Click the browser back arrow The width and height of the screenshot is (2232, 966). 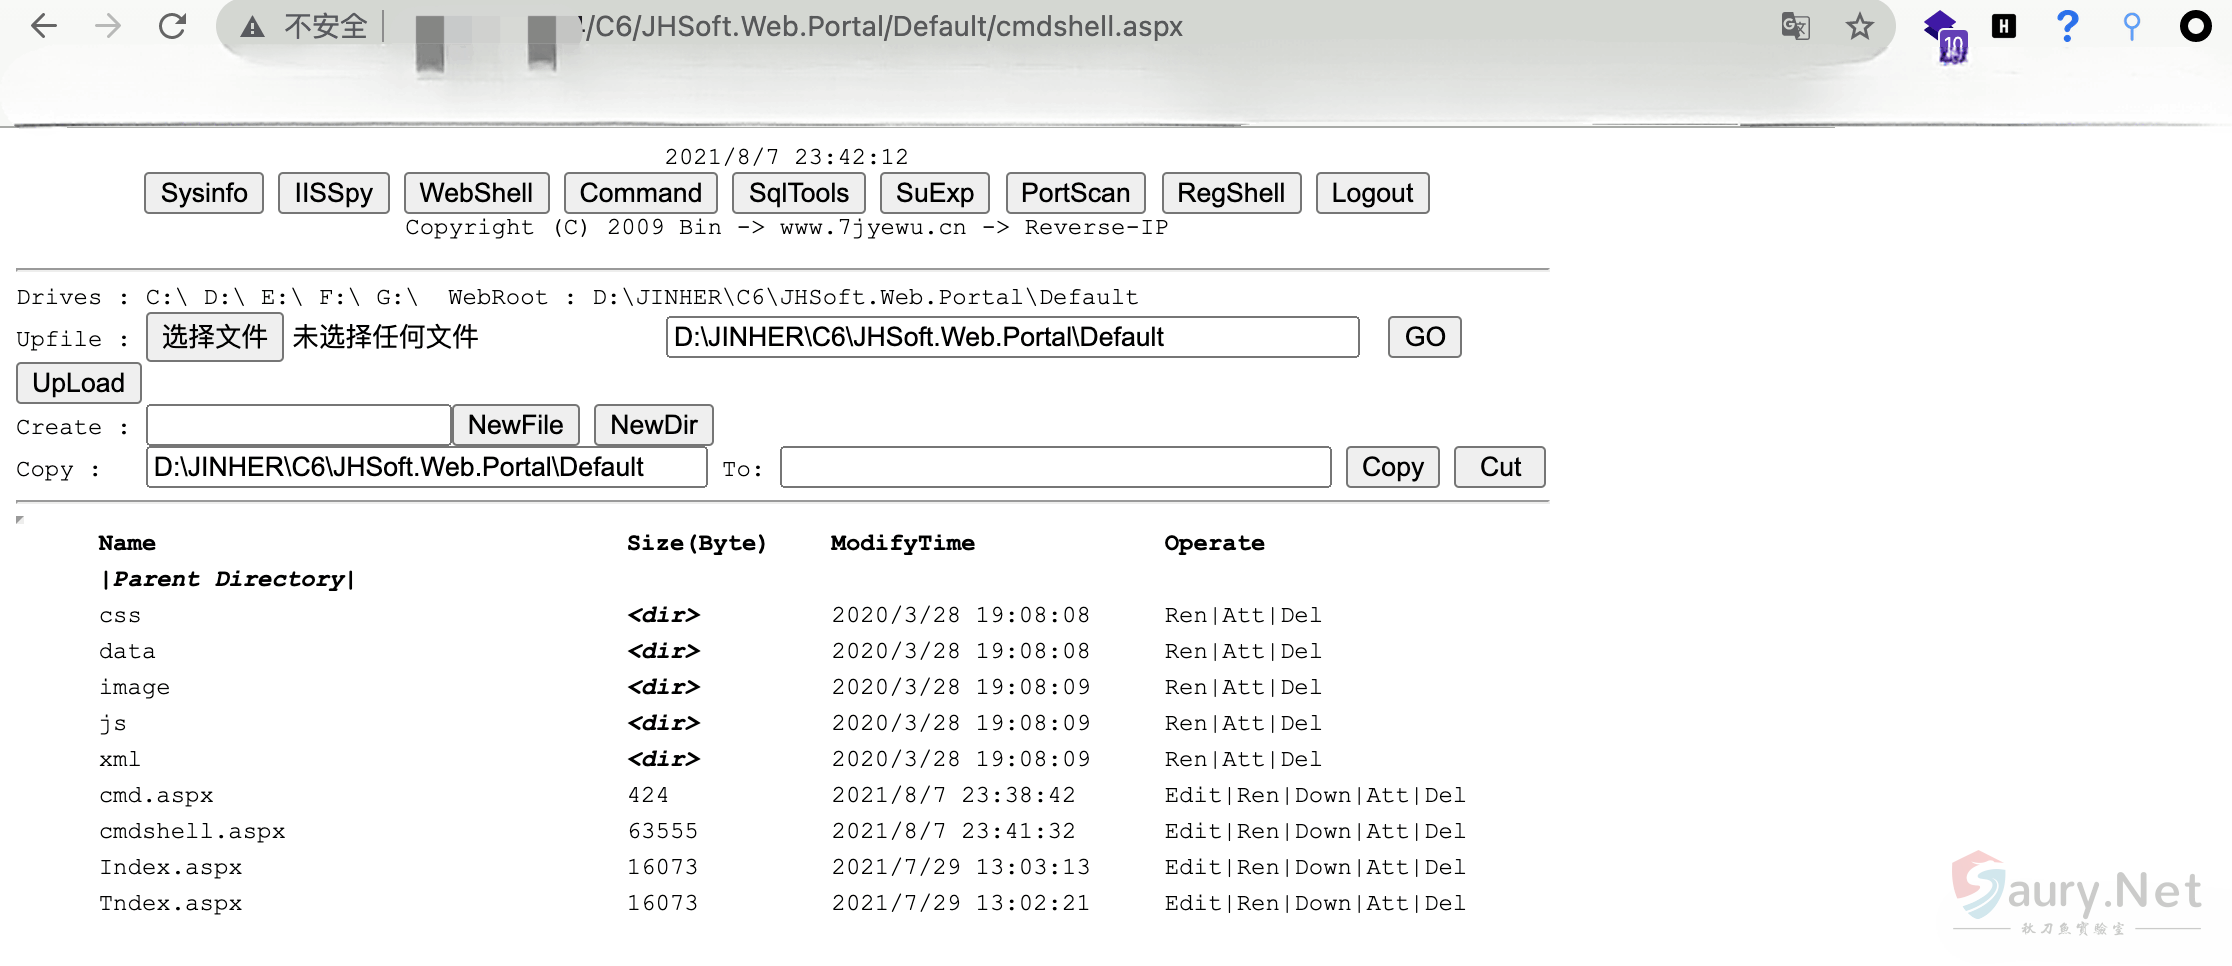pos(44,26)
